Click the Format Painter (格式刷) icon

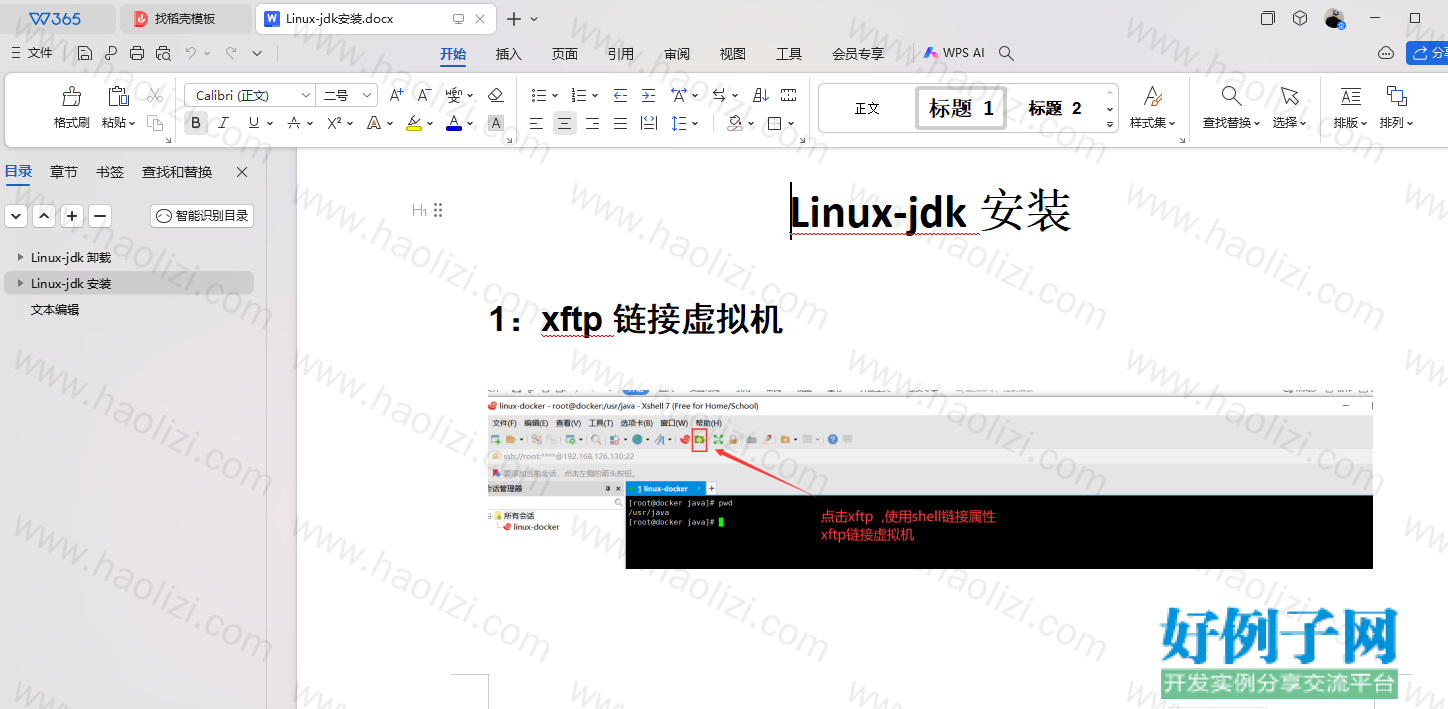click(71, 97)
